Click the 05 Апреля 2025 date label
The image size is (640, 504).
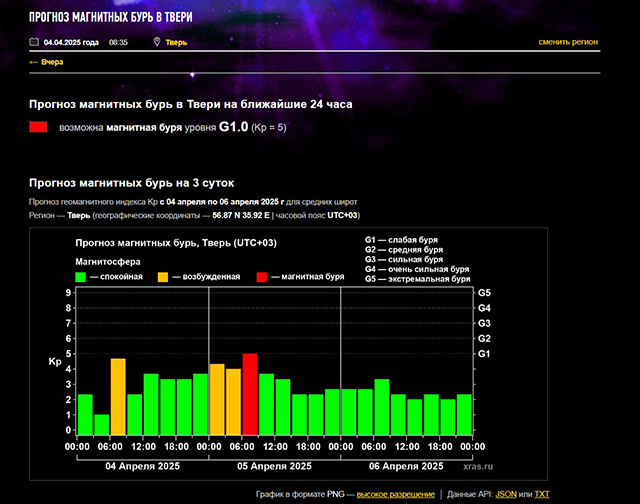click(274, 466)
